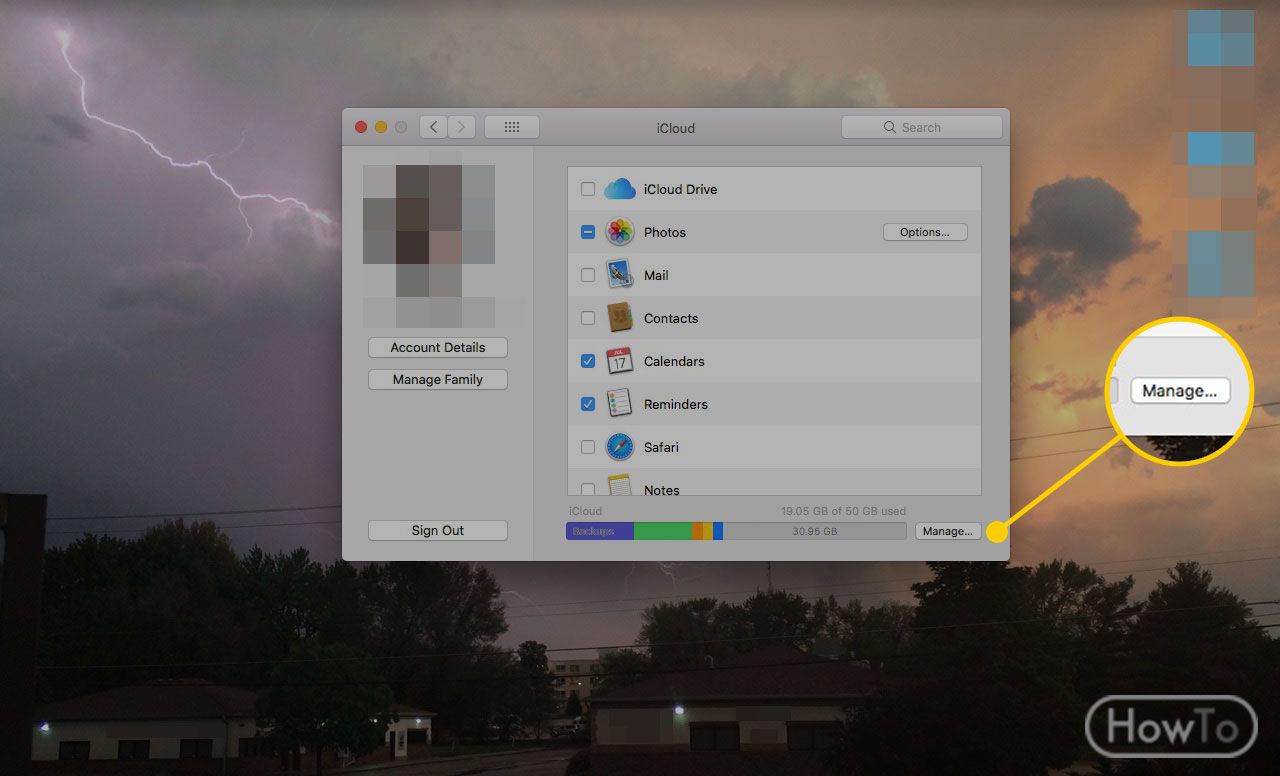The height and width of the screenshot is (776, 1280).
Task: Toggle the Photos checkbox
Action: pyautogui.click(x=588, y=232)
